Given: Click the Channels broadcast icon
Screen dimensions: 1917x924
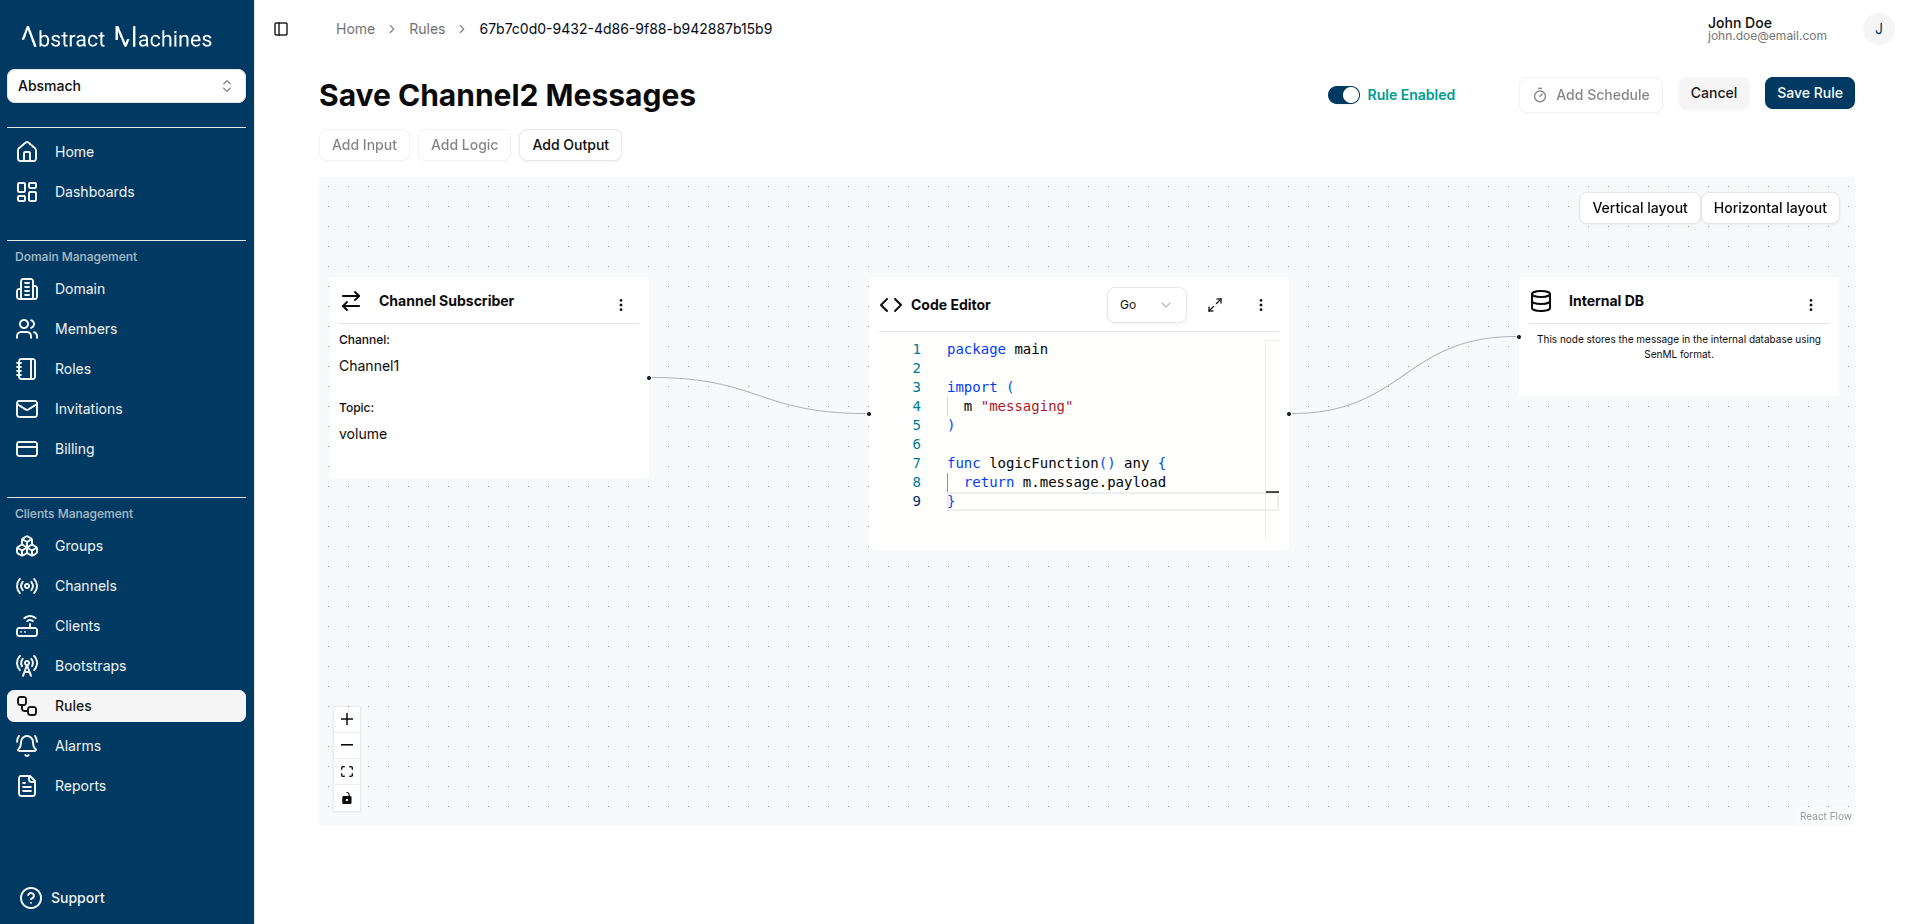Looking at the screenshot, I should coord(27,586).
